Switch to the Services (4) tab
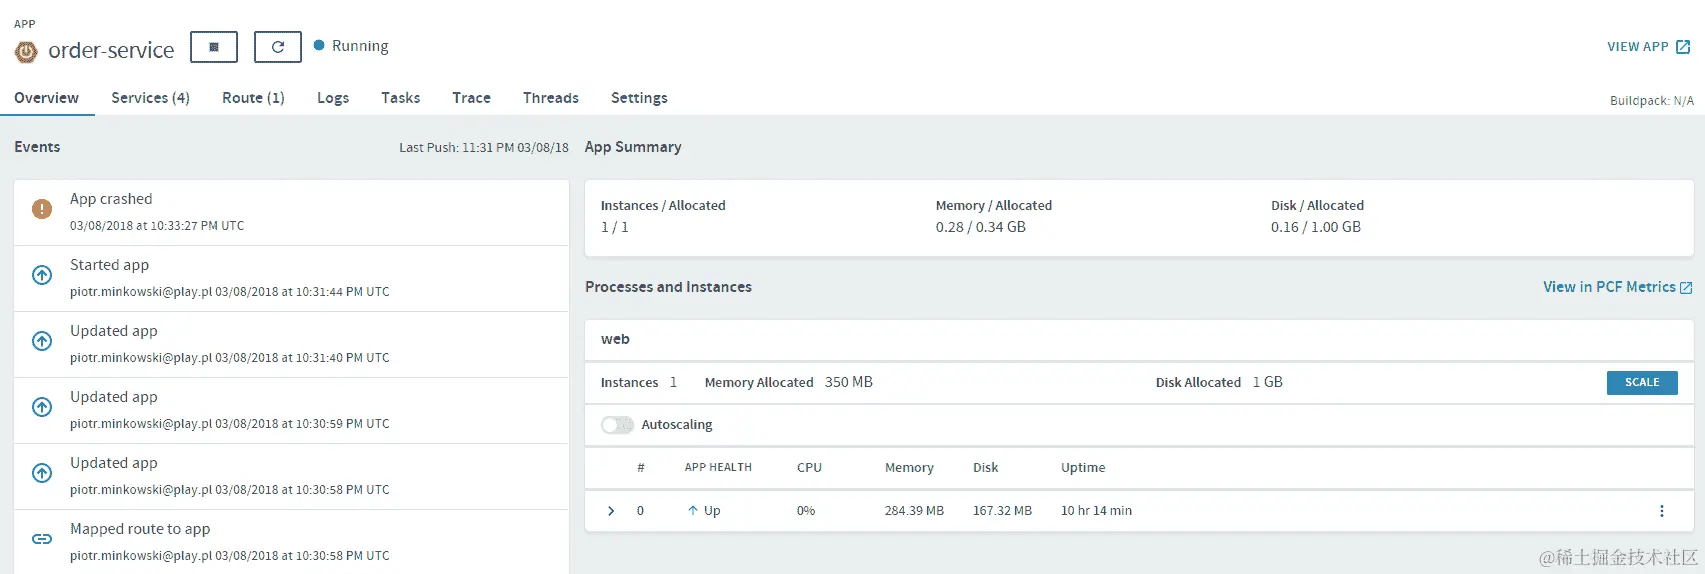The image size is (1705, 574). 150,98
